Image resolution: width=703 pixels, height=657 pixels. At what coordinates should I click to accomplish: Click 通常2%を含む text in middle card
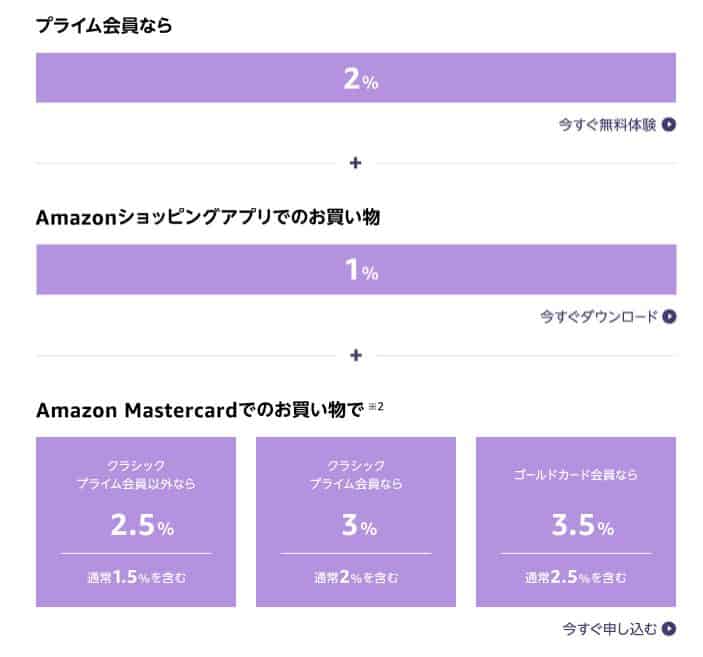356,577
